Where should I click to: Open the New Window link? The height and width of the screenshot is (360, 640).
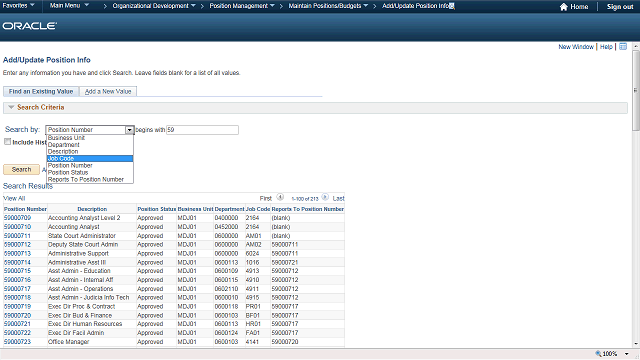tap(576, 47)
